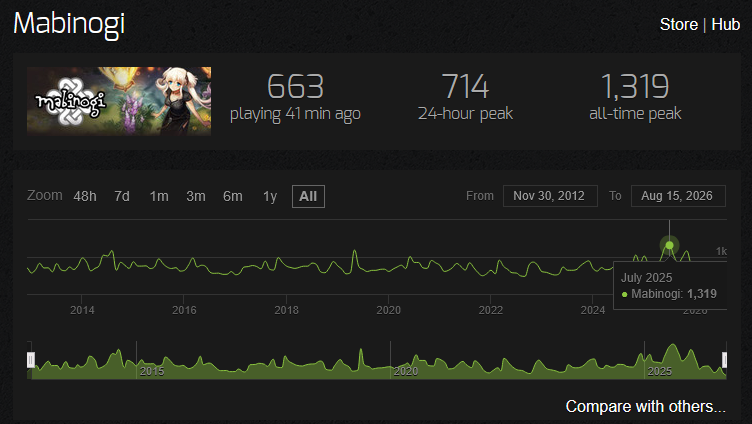The image size is (752, 424).
Task: Edit the To date field Aug 15, 2026
Action: (x=678, y=196)
